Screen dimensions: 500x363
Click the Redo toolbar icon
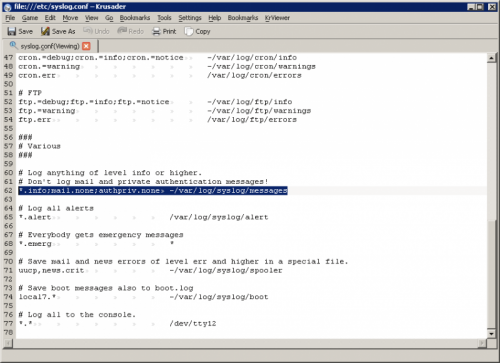tap(122, 31)
